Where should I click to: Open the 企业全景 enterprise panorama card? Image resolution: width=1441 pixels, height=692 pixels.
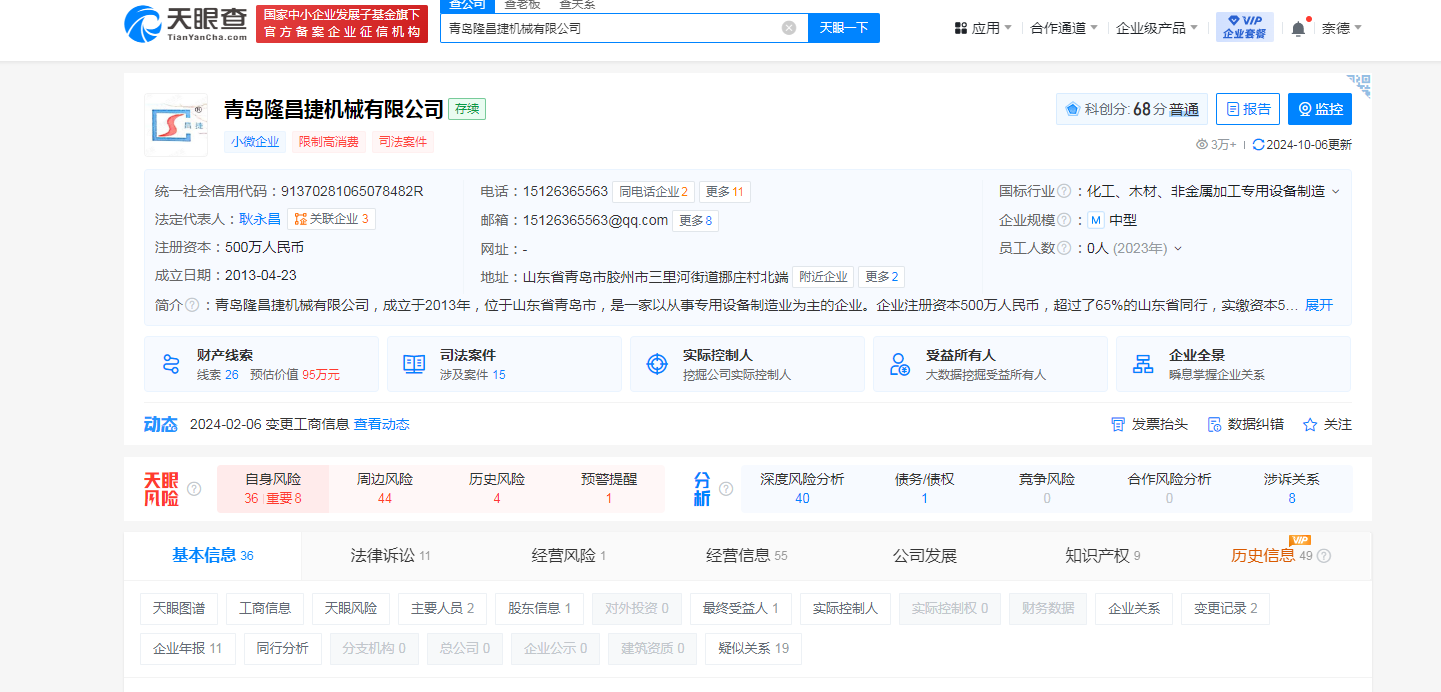(x=1232, y=364)
